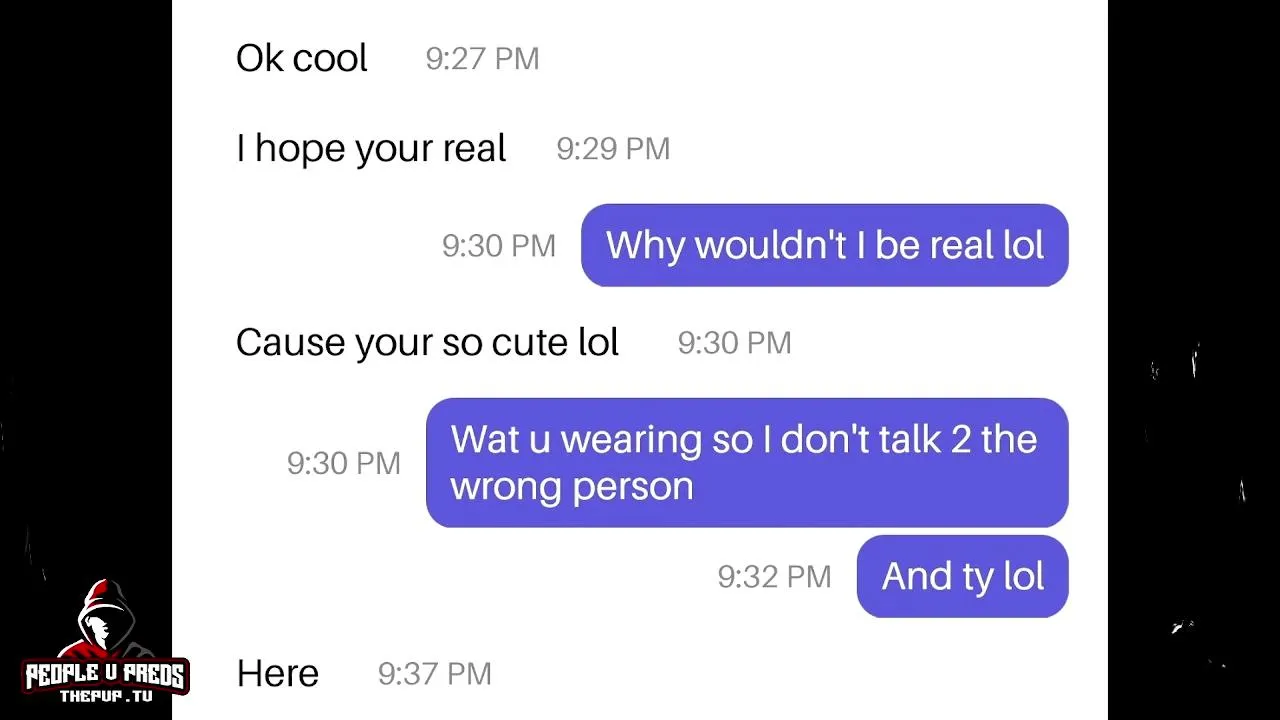1280x720 pixels.
Task: Click the 9:32 PM timestamp
Action: point(774,577)
